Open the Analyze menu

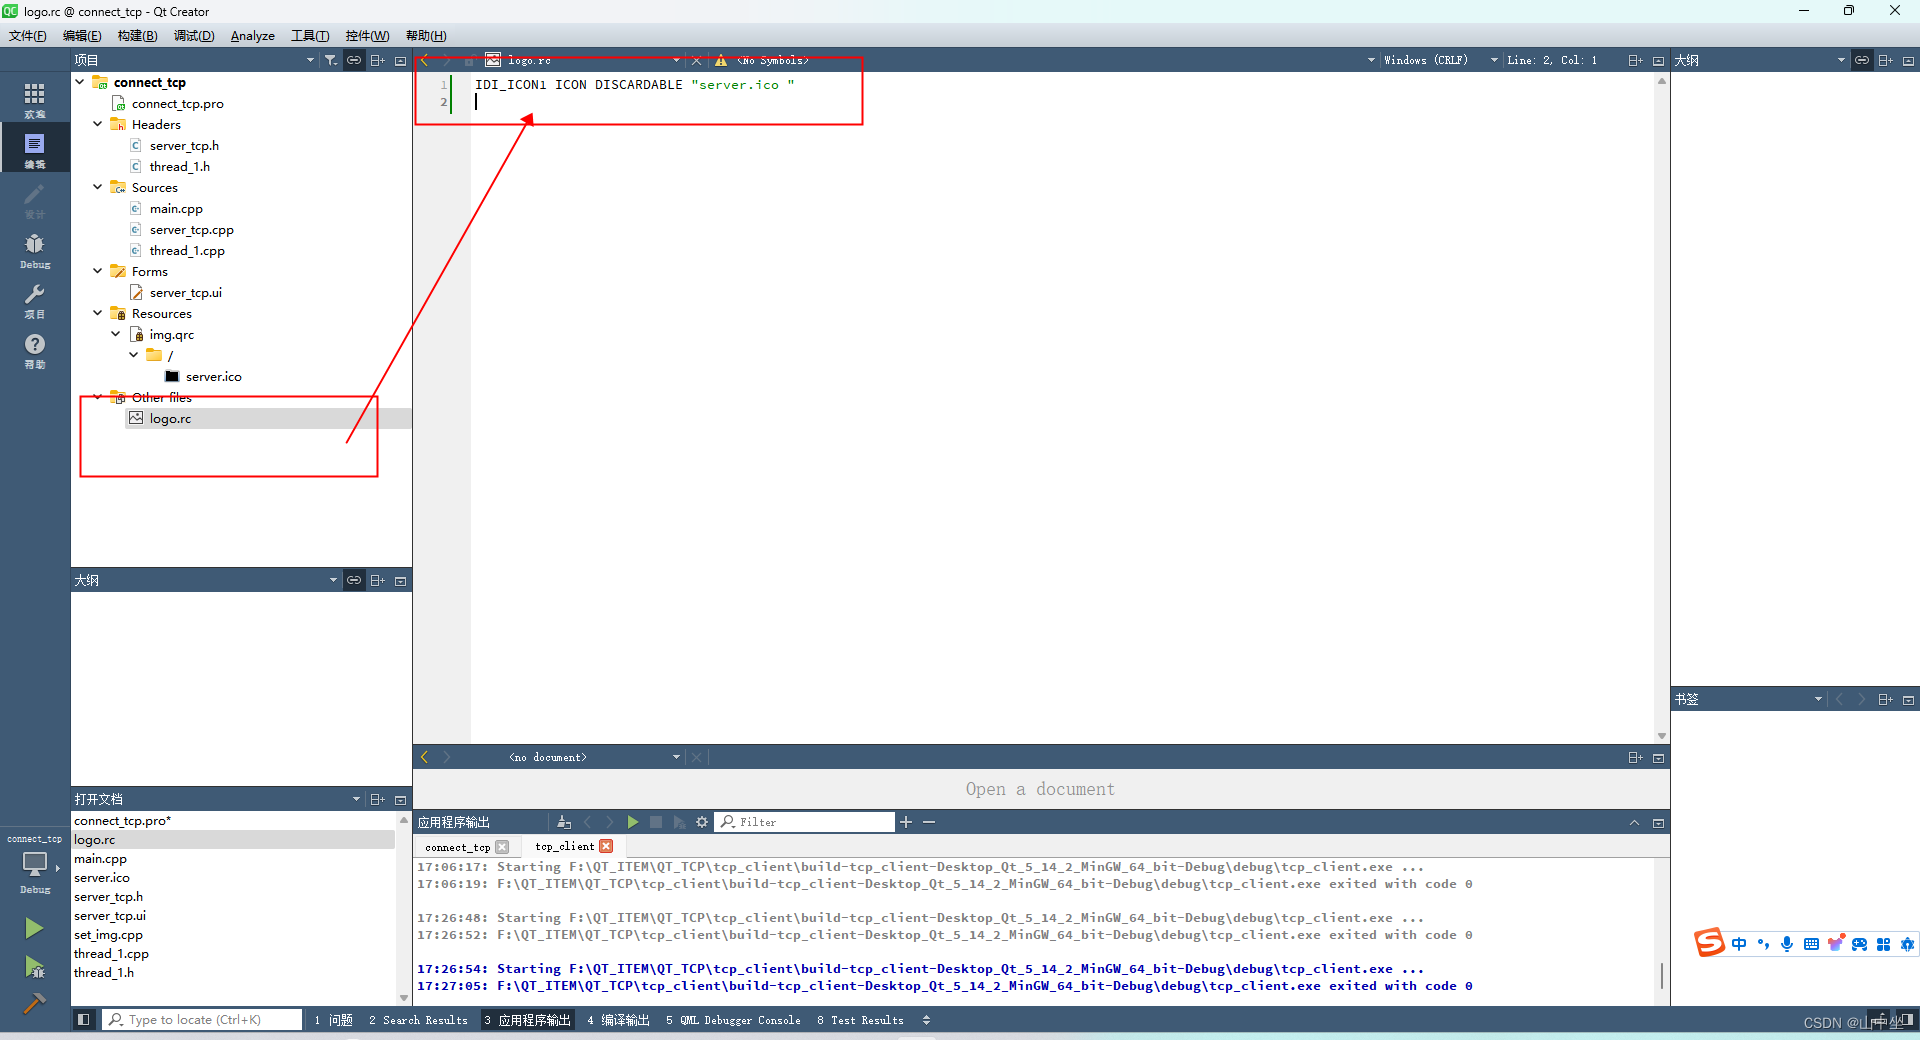253,36
